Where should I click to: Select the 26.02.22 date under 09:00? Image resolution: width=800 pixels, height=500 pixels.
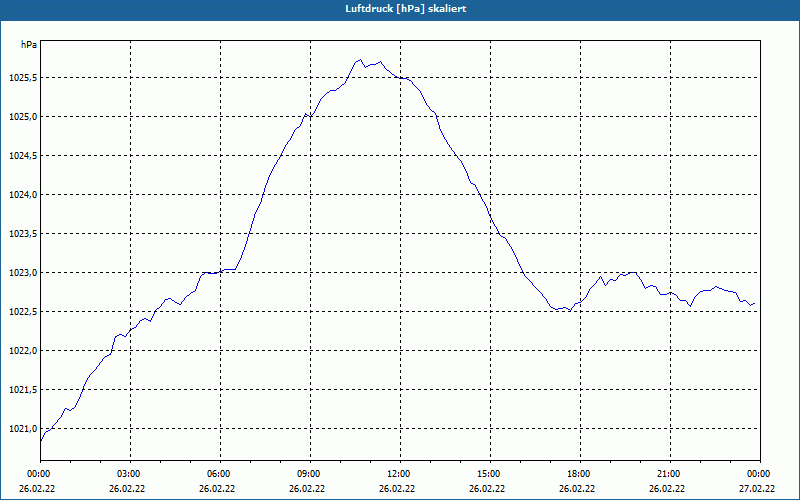pyautogui.click(x=307, y=489)
